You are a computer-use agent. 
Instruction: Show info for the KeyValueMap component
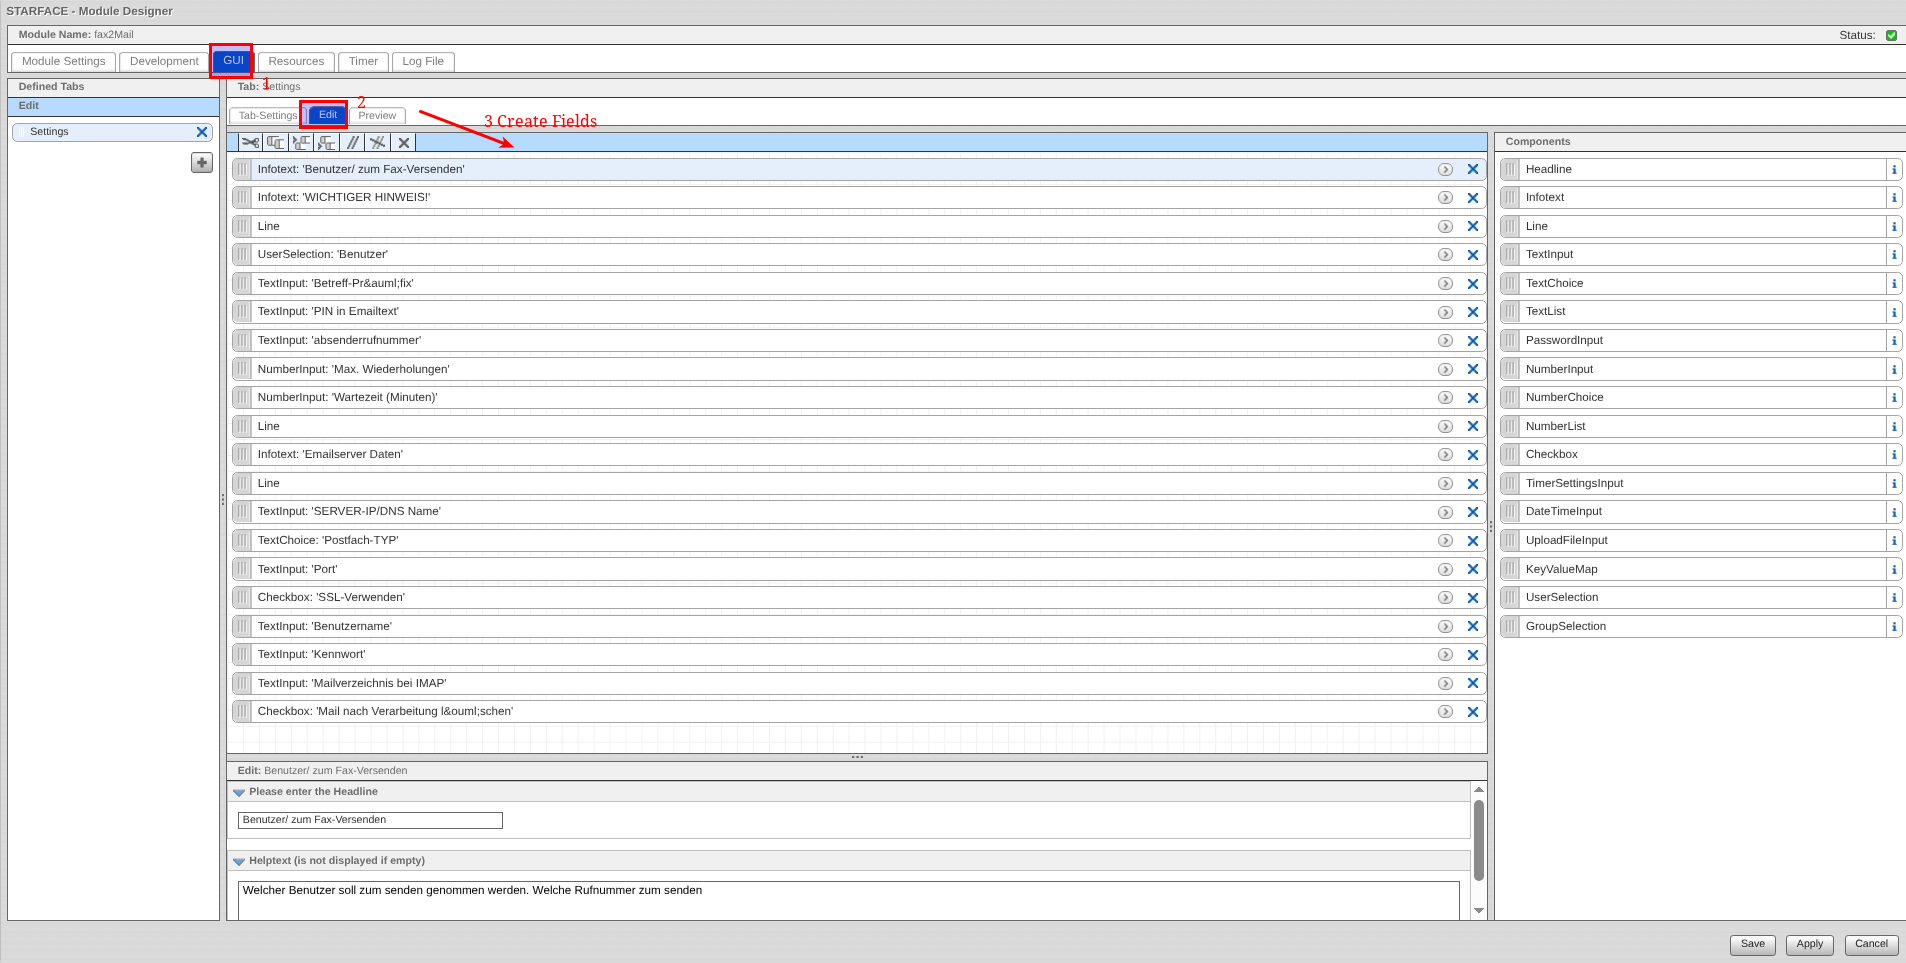coord(1893,570)
